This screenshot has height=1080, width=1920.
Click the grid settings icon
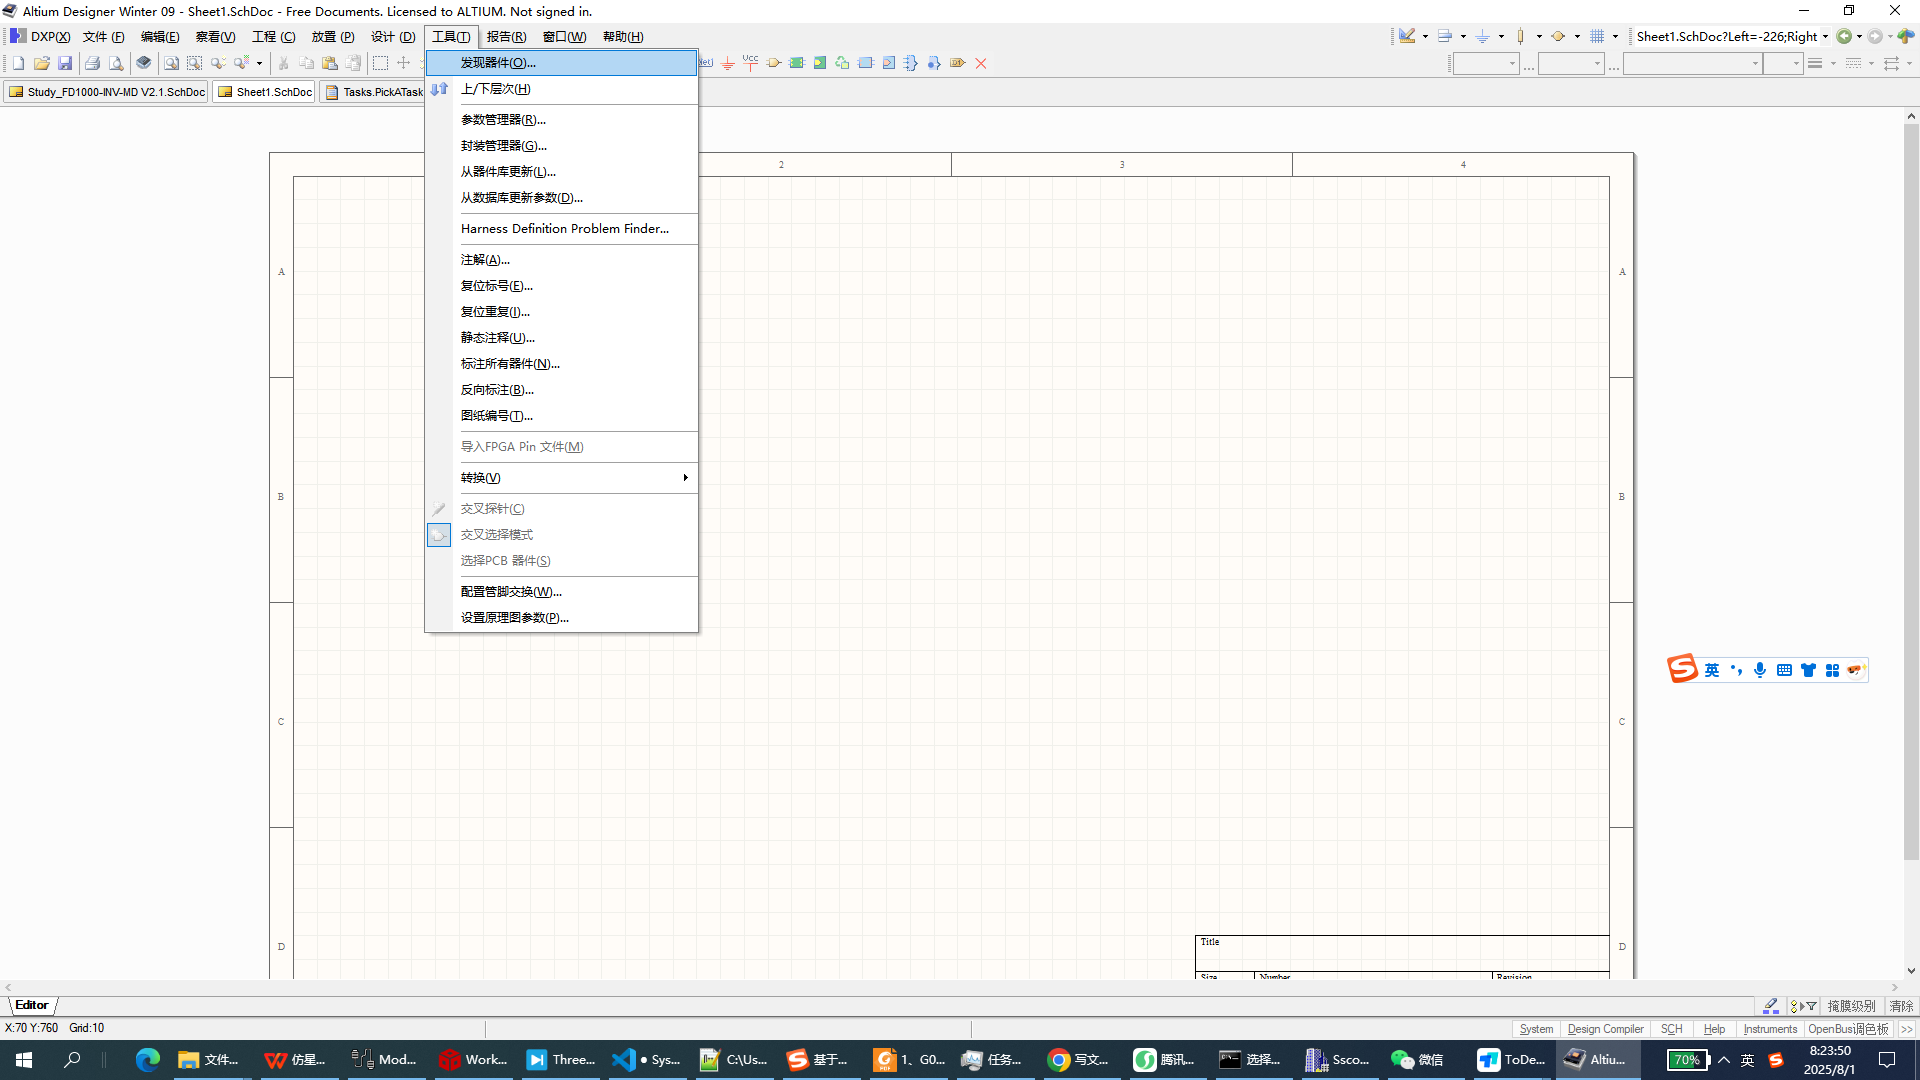tap(1597, 37)
